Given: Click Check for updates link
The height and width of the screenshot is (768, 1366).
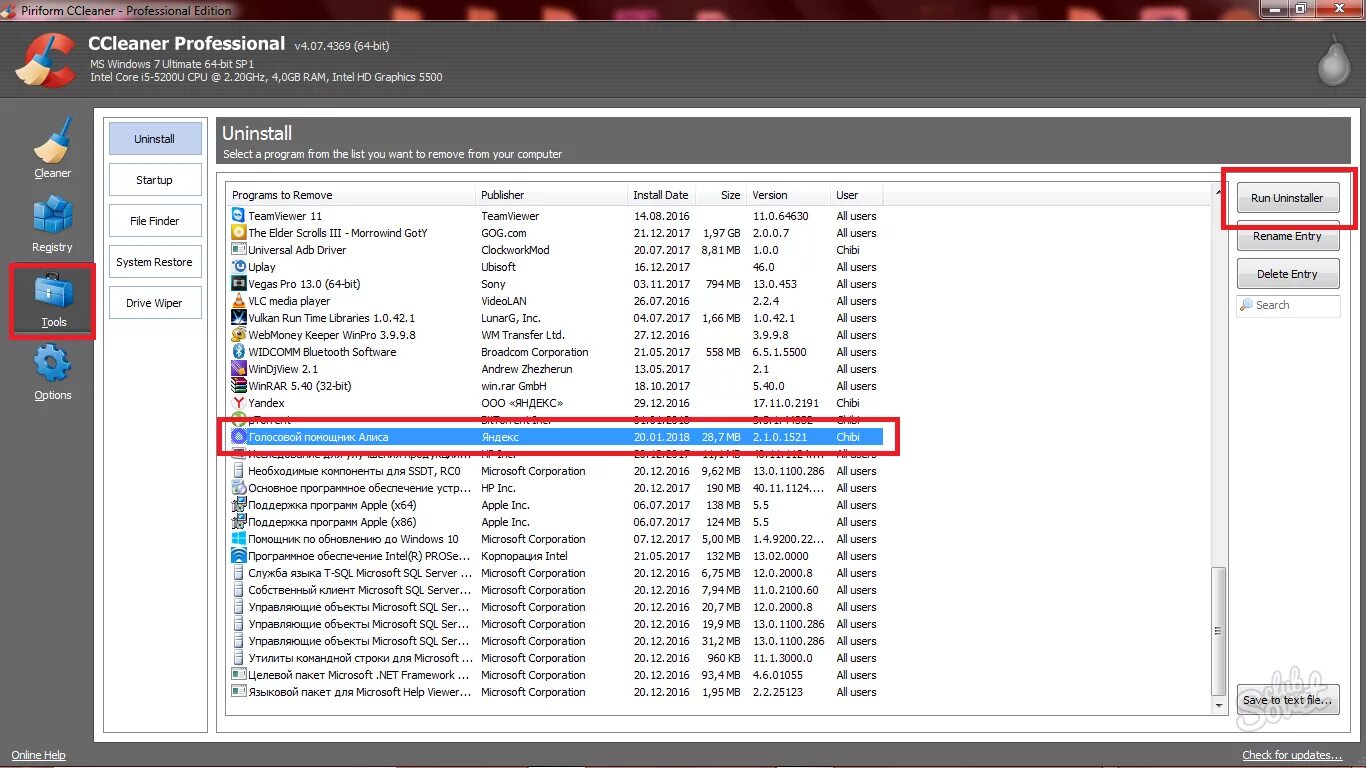Looking at the screenshot, I should click(1292, 755).
